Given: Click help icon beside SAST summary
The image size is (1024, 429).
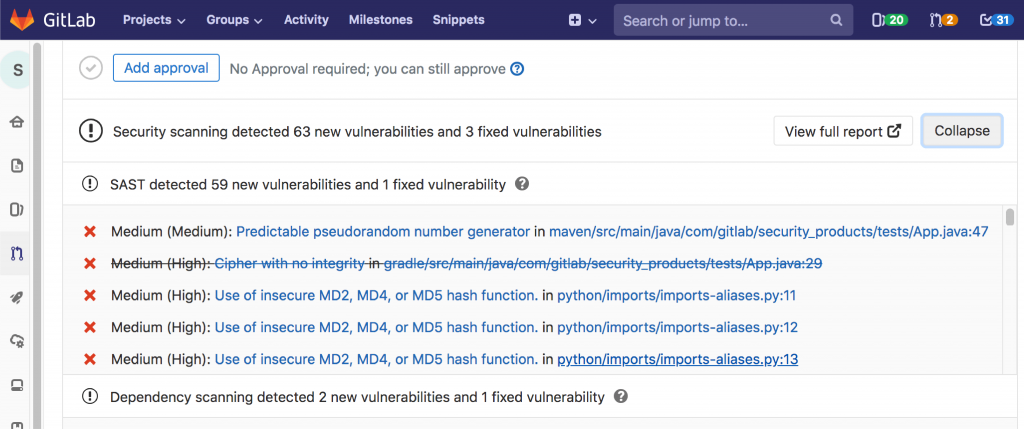Looking at the screenshot, I should tap(521, 184).
